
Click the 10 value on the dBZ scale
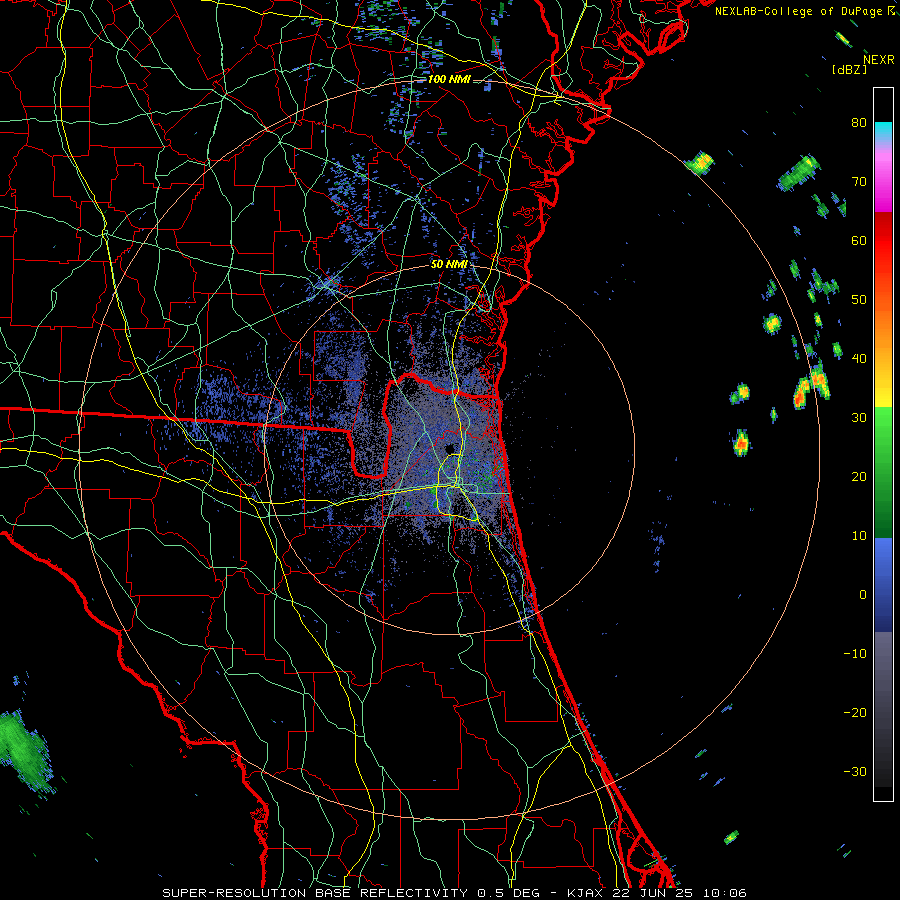[x=859, y=536]
